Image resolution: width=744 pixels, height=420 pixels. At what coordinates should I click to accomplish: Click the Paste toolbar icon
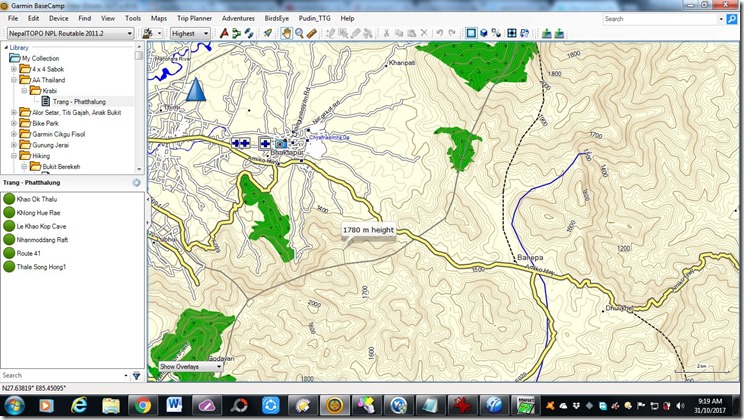[x=411, y=33]
